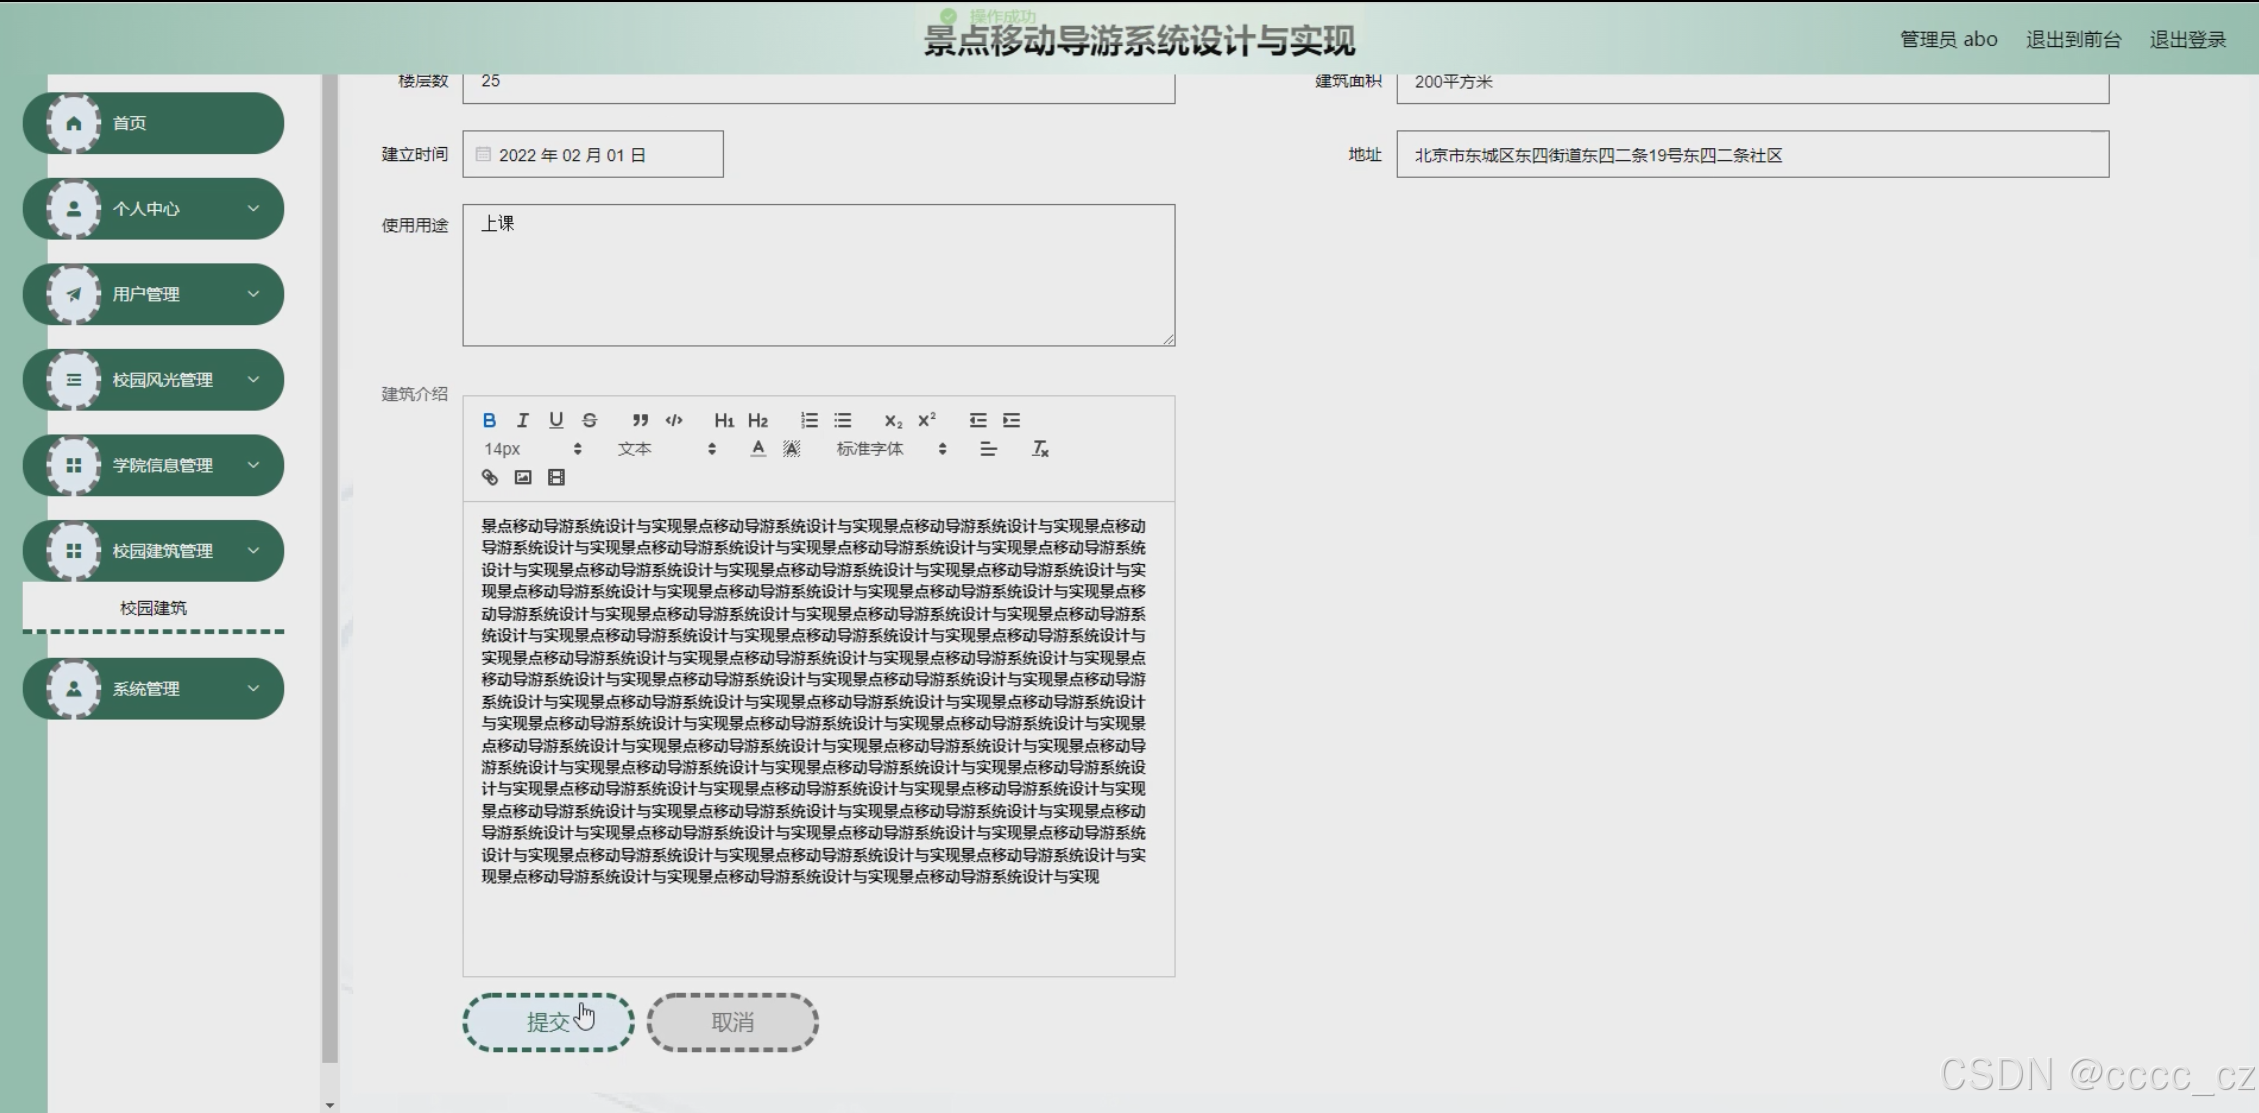Clear text formatting
The height and width of the screenshot is (1113, 2259).
(1040, 449)
